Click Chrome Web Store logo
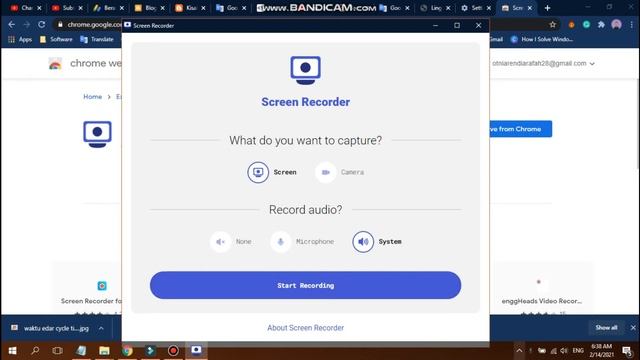The height and width of the screenshot is (360, 640). click(x=55, y=64)
